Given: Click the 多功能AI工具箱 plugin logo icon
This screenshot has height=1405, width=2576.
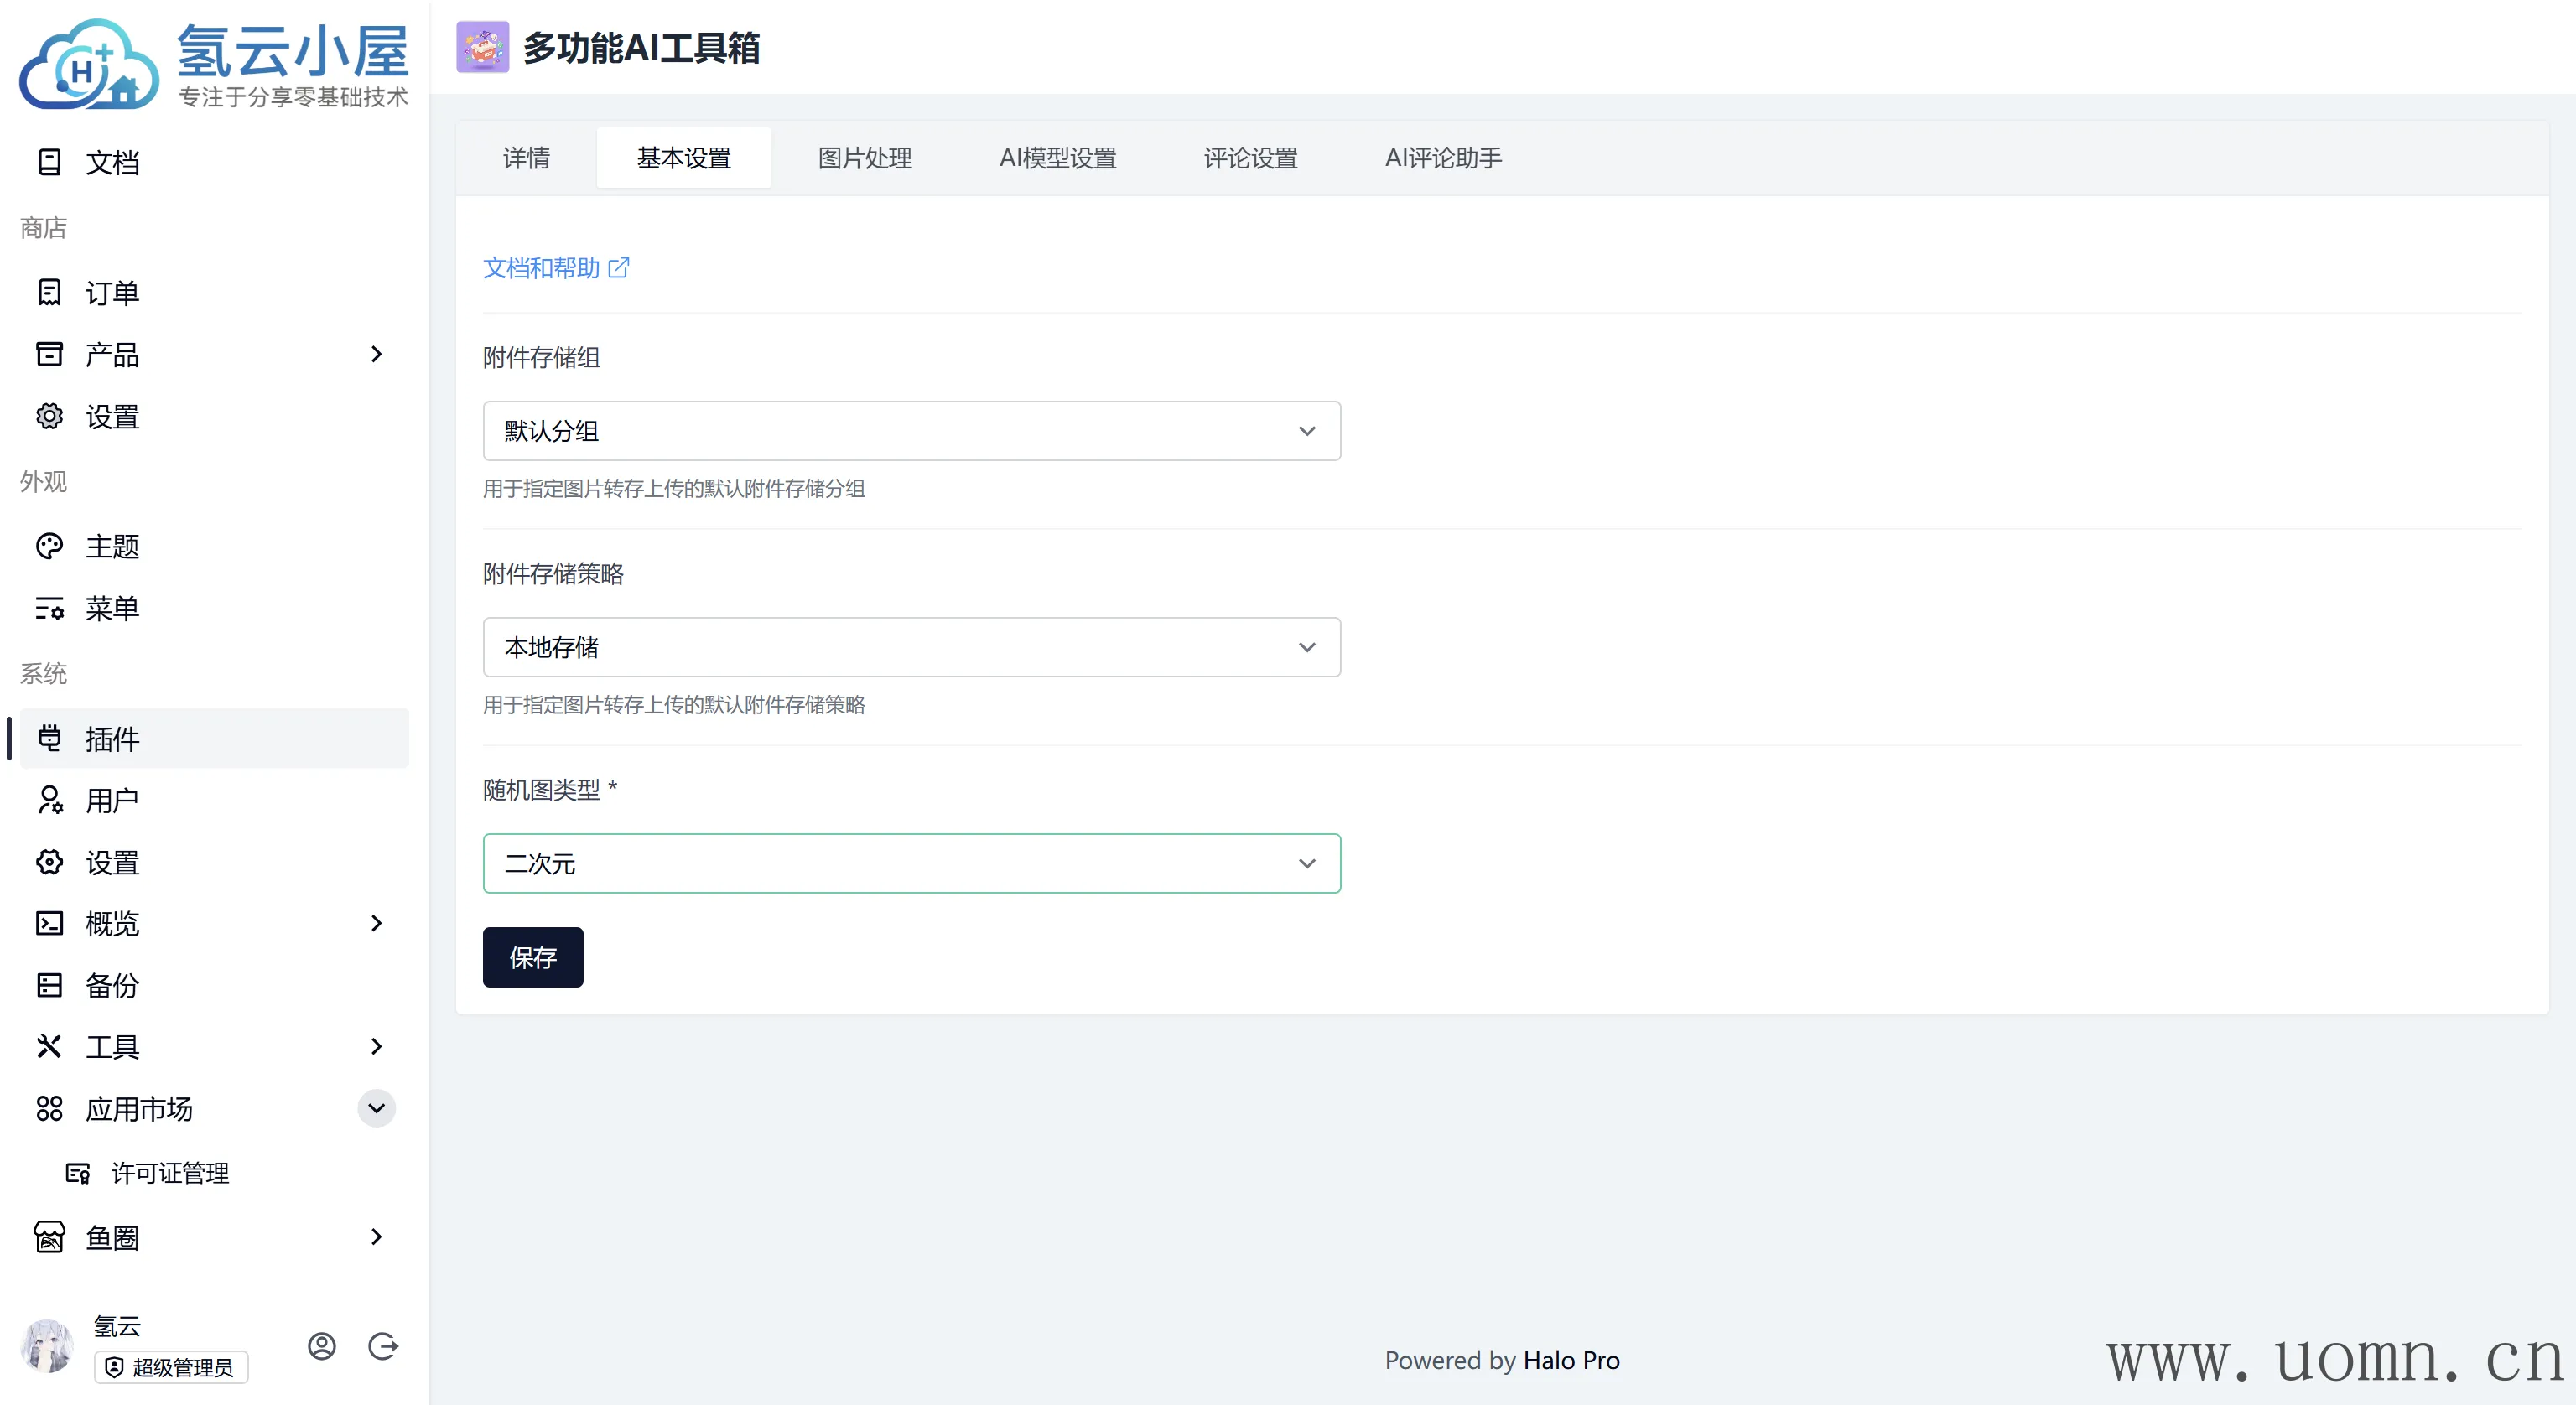Looking at the screenshot, I should coord(482,47).
